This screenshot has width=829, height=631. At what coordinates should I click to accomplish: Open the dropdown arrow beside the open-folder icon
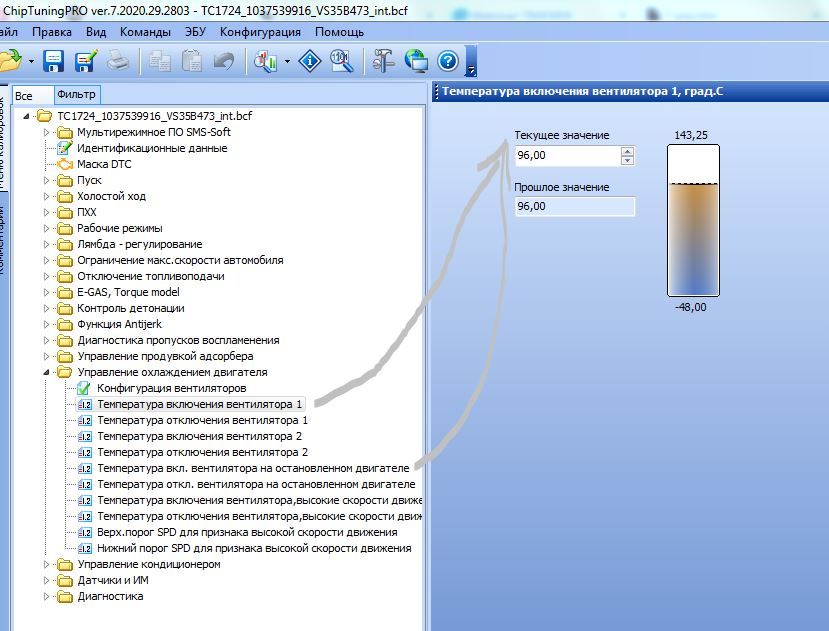pyautogui.click(x=31, y=61)
